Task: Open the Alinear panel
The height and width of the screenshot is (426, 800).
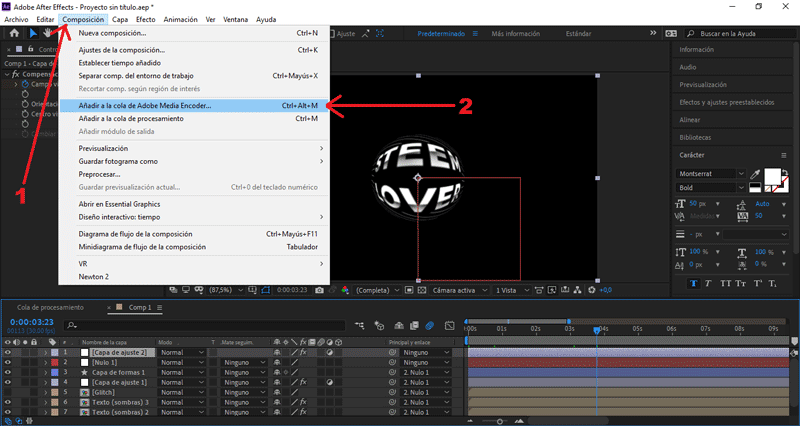Action: (689, 120)
